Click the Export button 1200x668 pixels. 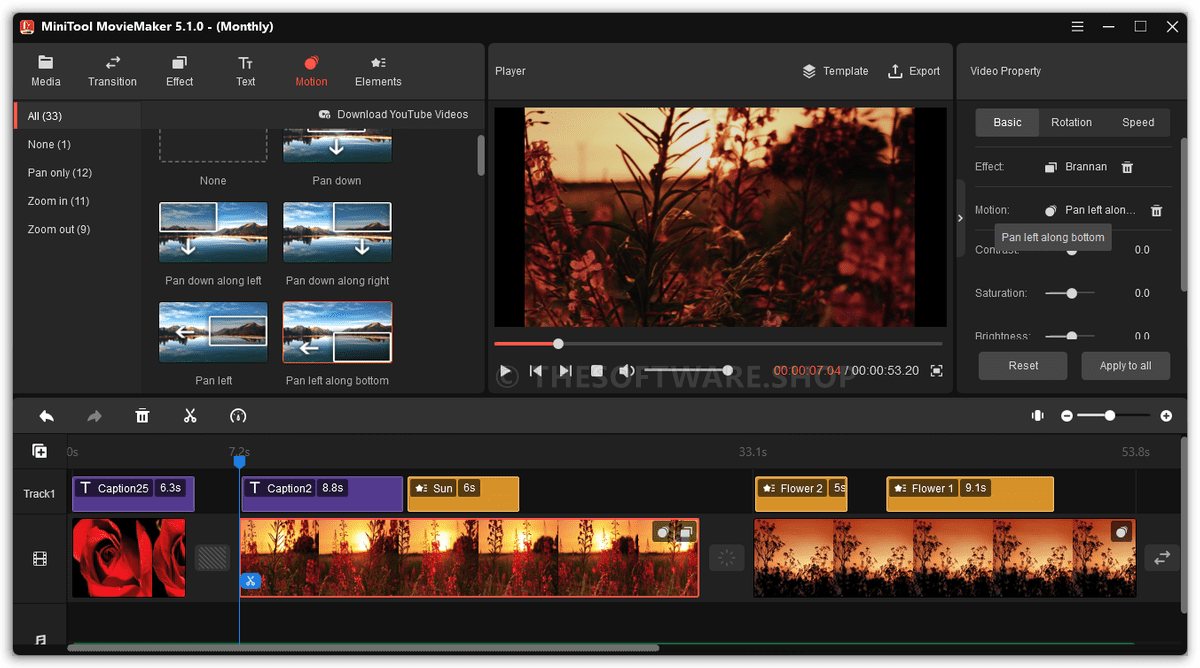(914, 71)
